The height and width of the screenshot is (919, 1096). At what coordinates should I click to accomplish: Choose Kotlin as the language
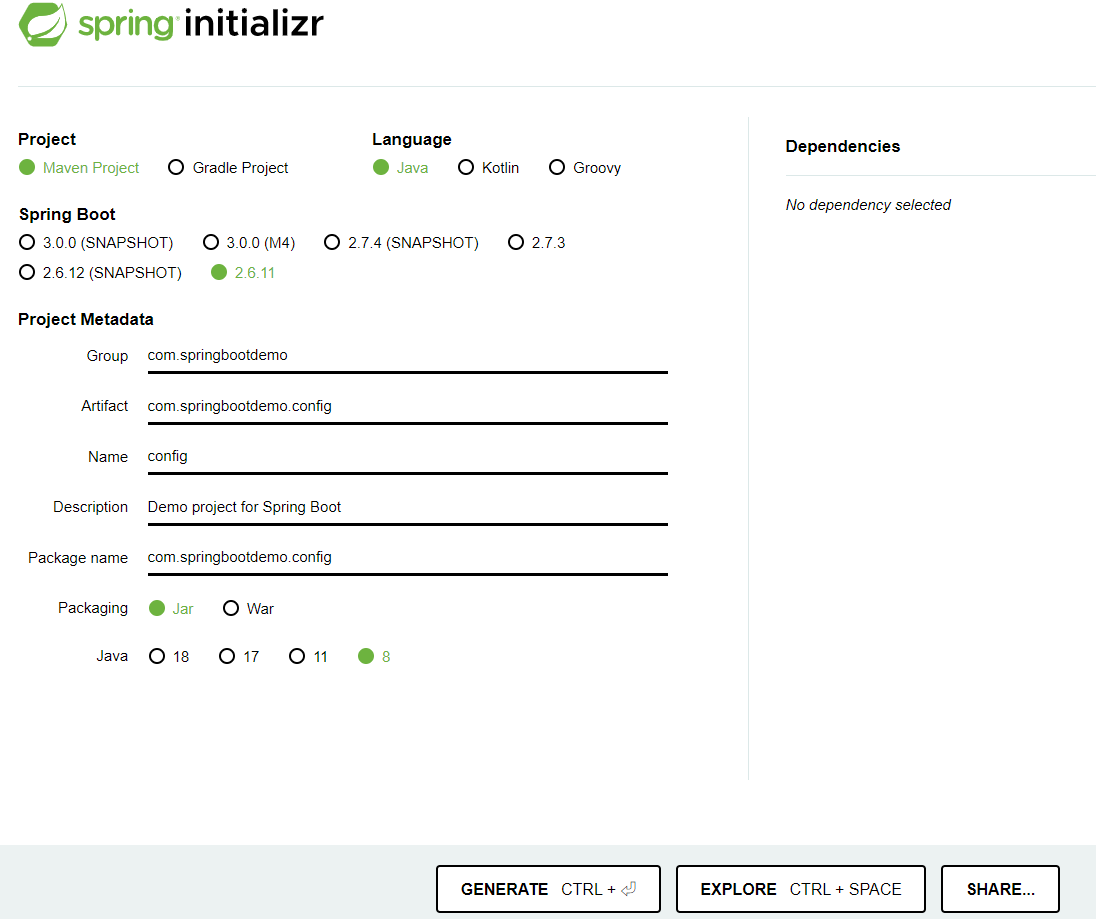(466, 168)
